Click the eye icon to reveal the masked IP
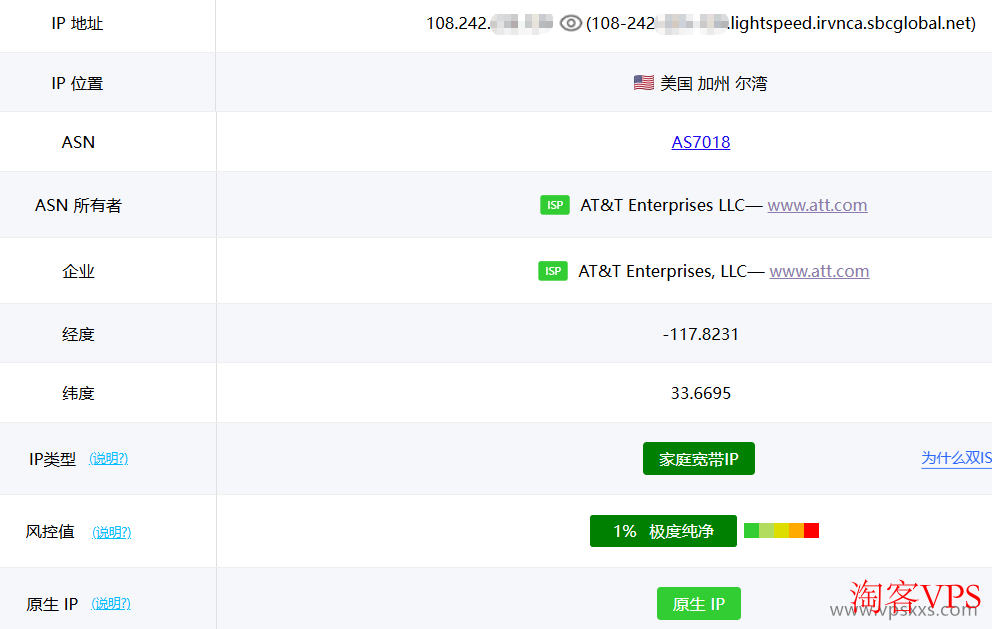 click(569, 22)
